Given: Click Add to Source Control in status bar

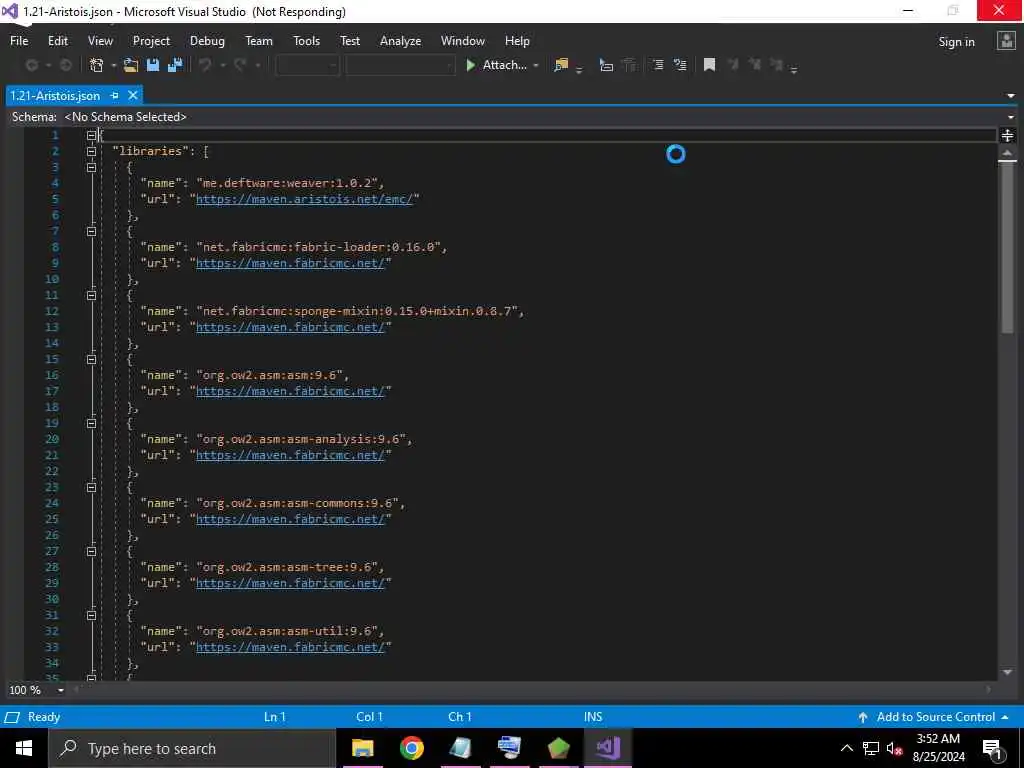Looking at the screenshot, I should [934, 717].
